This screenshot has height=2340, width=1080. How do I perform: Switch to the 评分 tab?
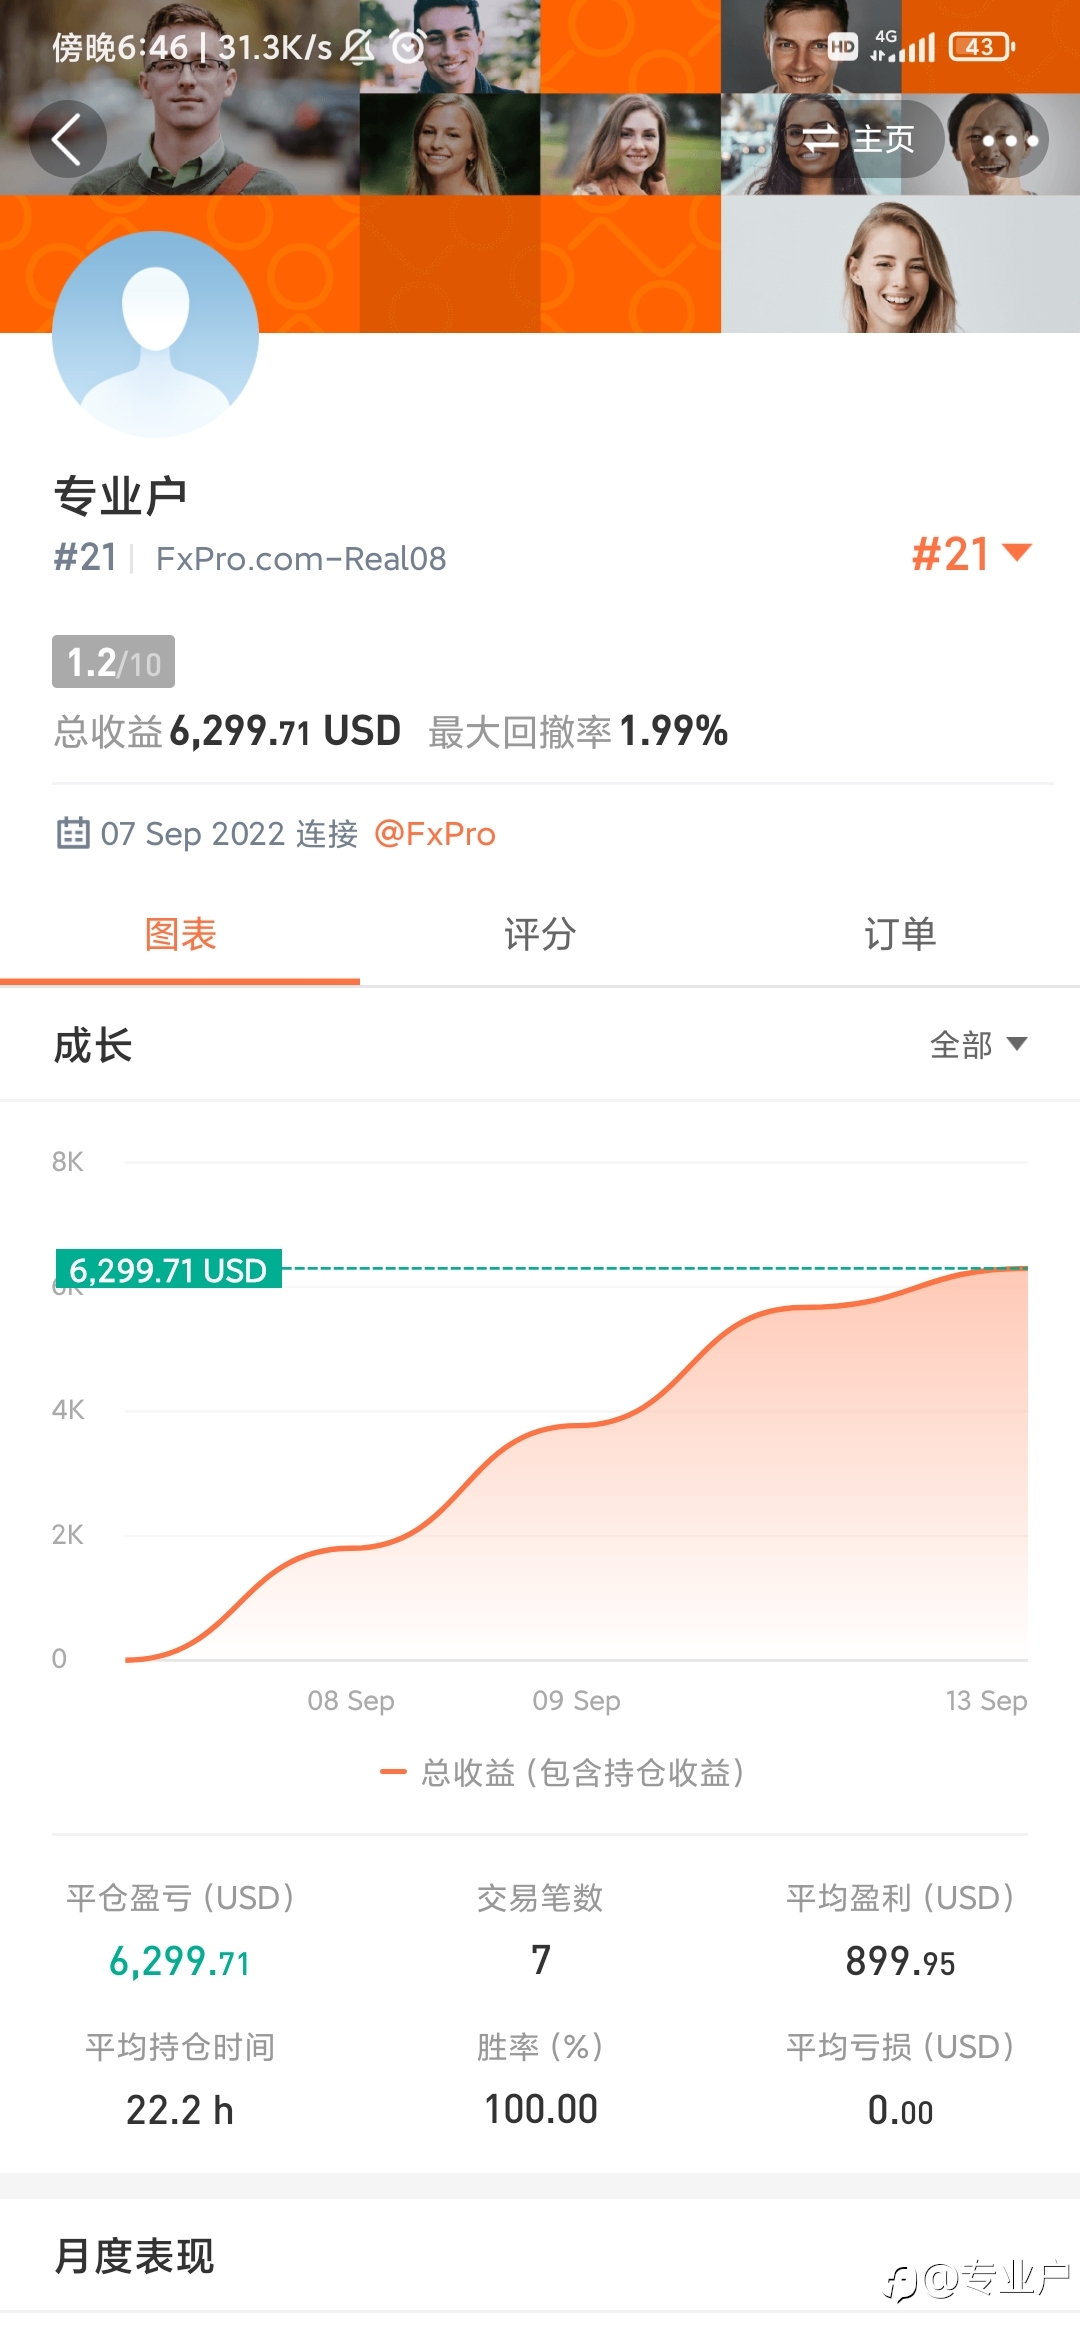coord(540,934)
